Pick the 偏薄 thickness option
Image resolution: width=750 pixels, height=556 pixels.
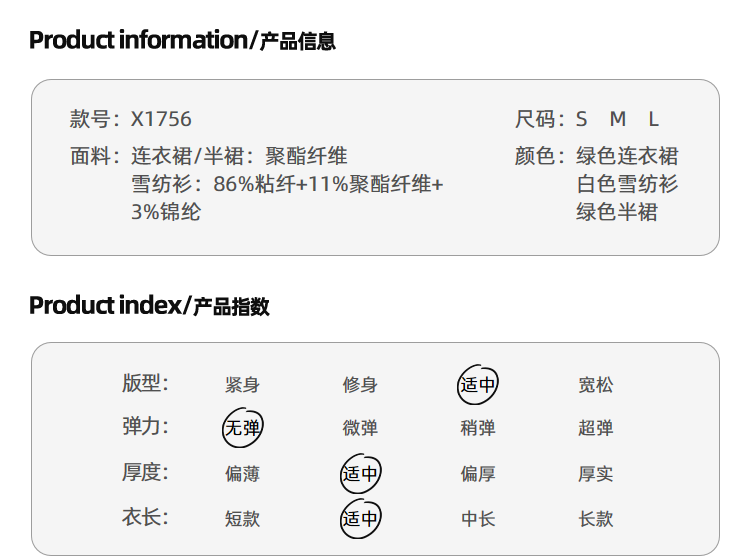tap(243, 474)
